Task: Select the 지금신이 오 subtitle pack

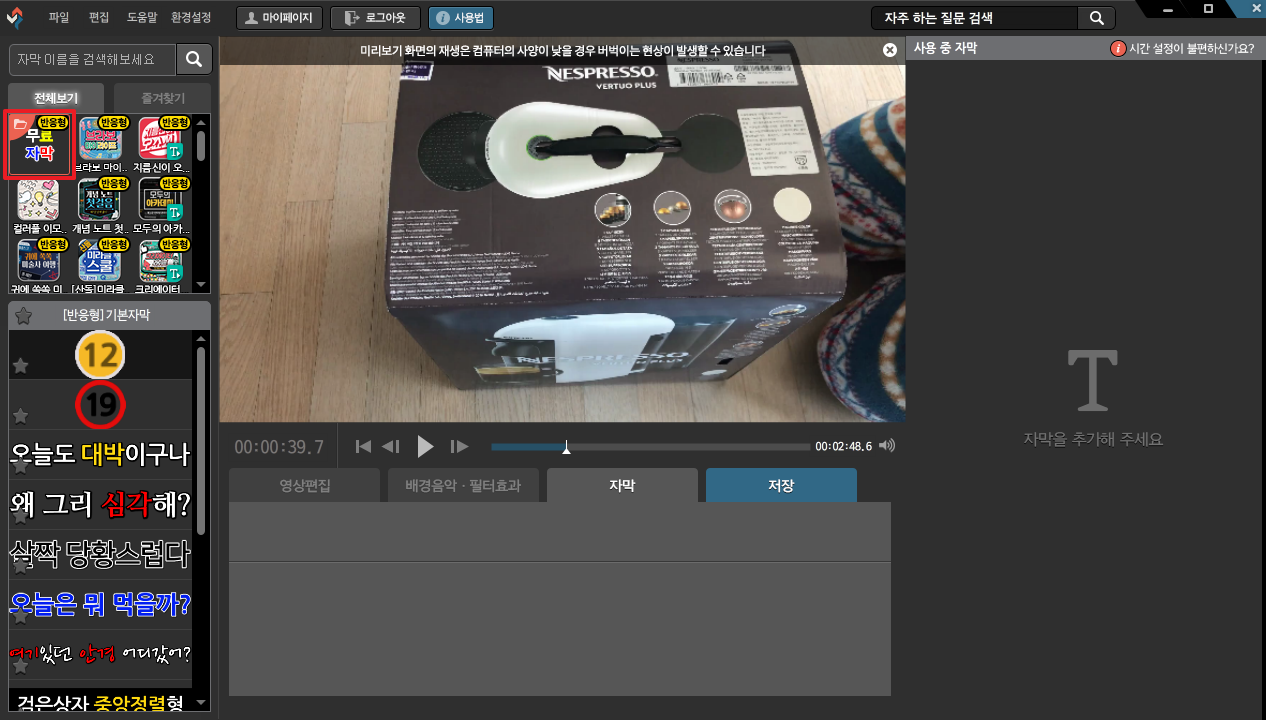Action: (160, 146)
